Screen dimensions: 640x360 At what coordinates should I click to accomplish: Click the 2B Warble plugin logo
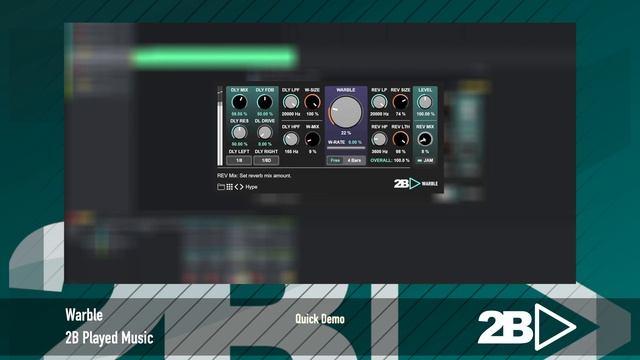coord(416,184)
